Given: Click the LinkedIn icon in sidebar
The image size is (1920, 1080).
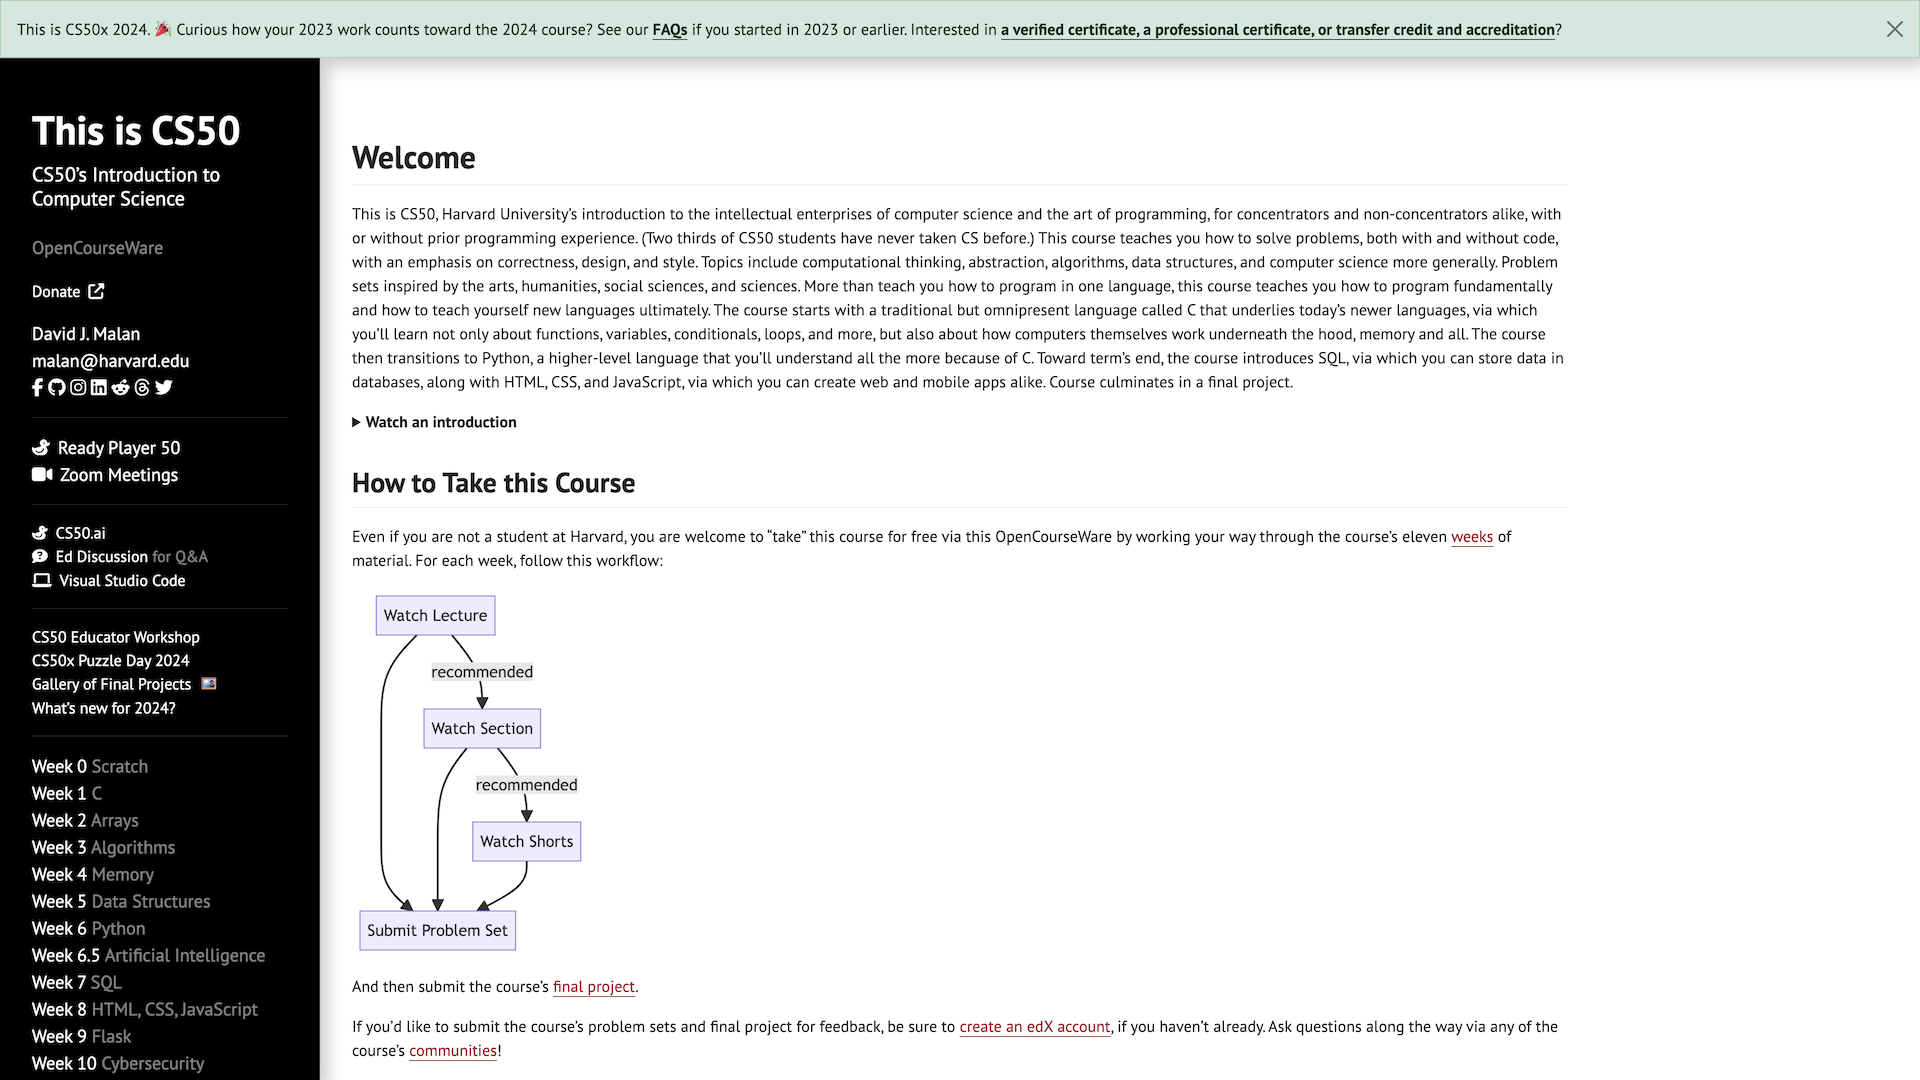Looking at the screenshot, I should click(99, 386).
